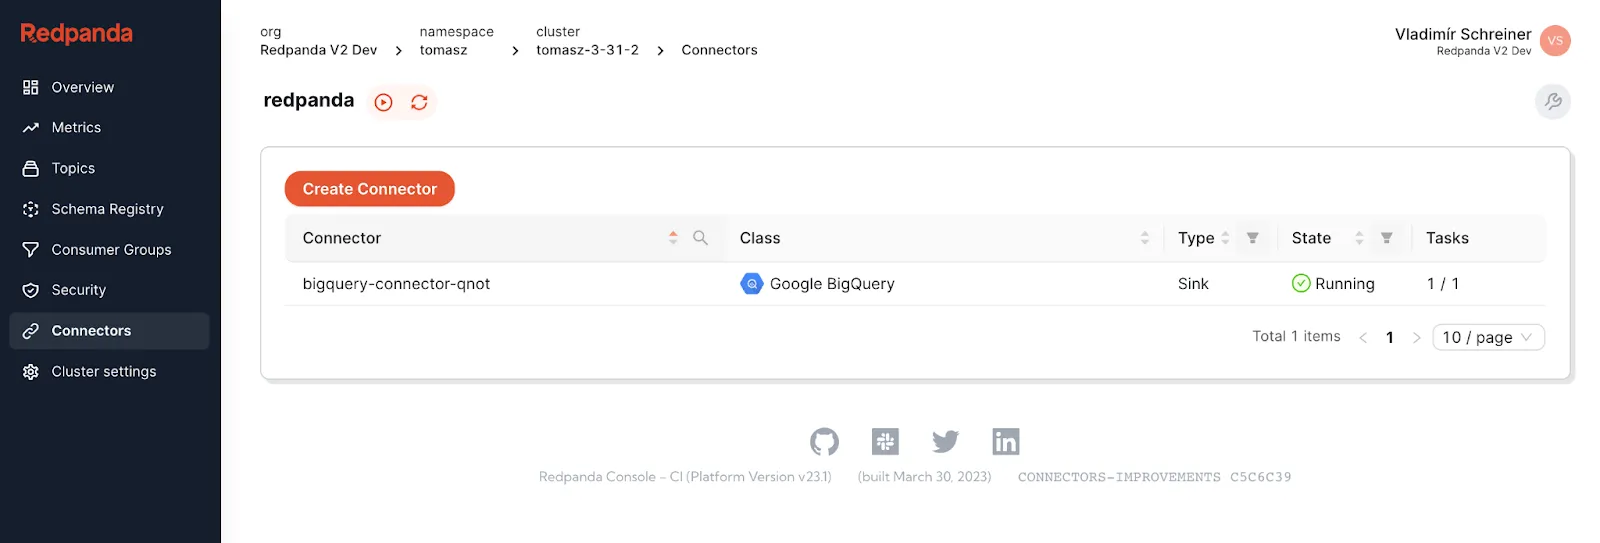Open bigquery-connector-qnot connector

[x=396, y=284]
